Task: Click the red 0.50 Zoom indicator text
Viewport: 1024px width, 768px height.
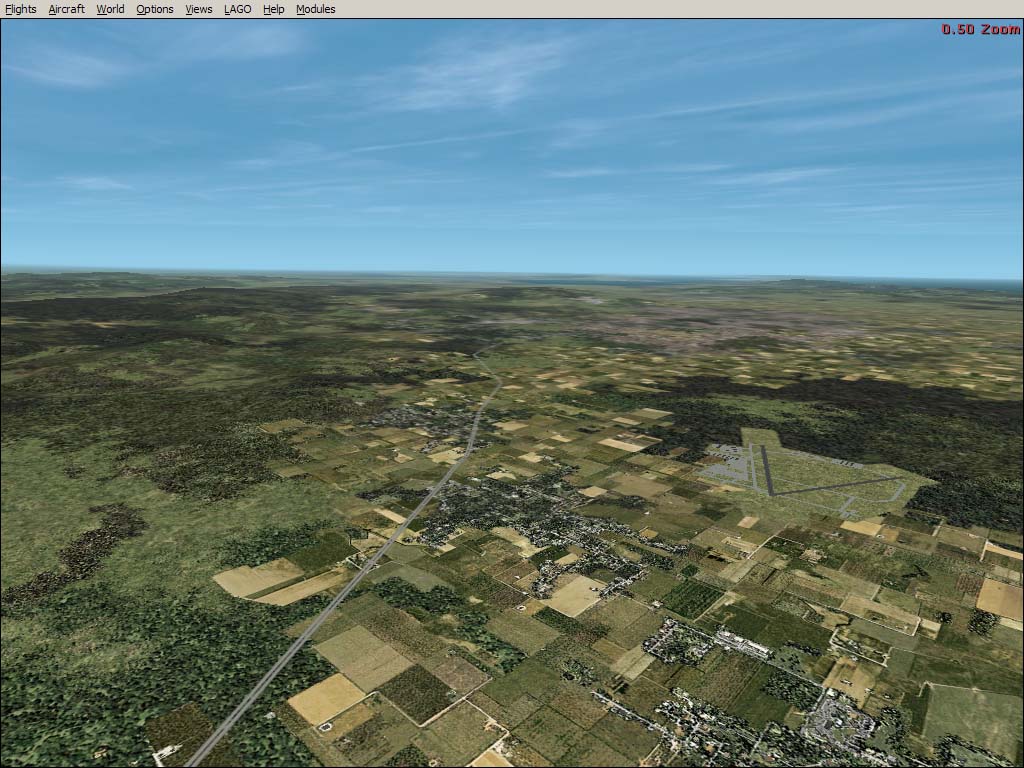Action: point(981,29)
